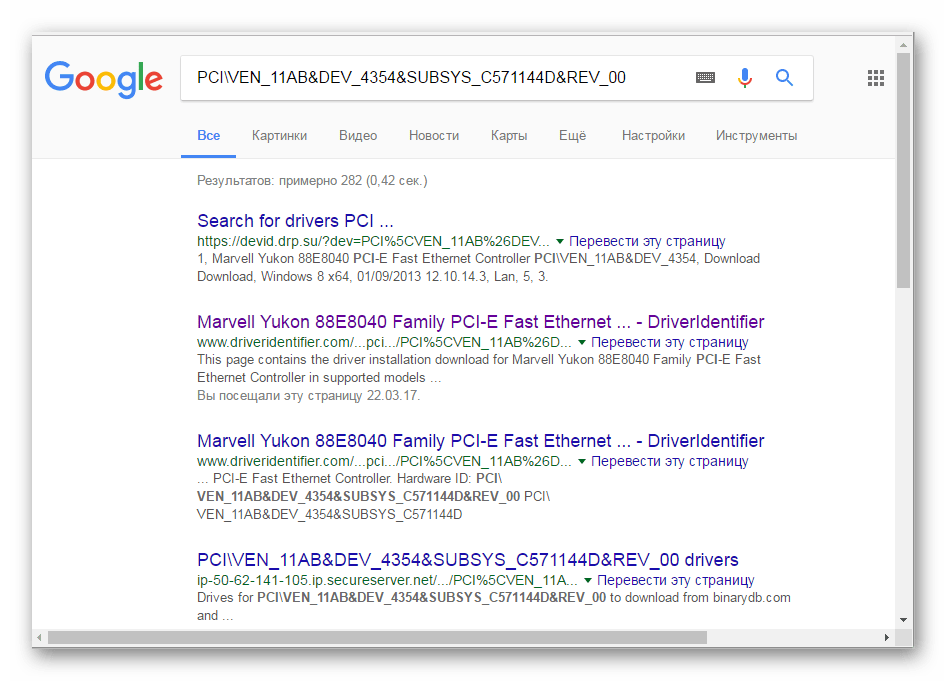Screen dimensions: 947x681
Task: Click the Google logo
Action: point(103,78)
